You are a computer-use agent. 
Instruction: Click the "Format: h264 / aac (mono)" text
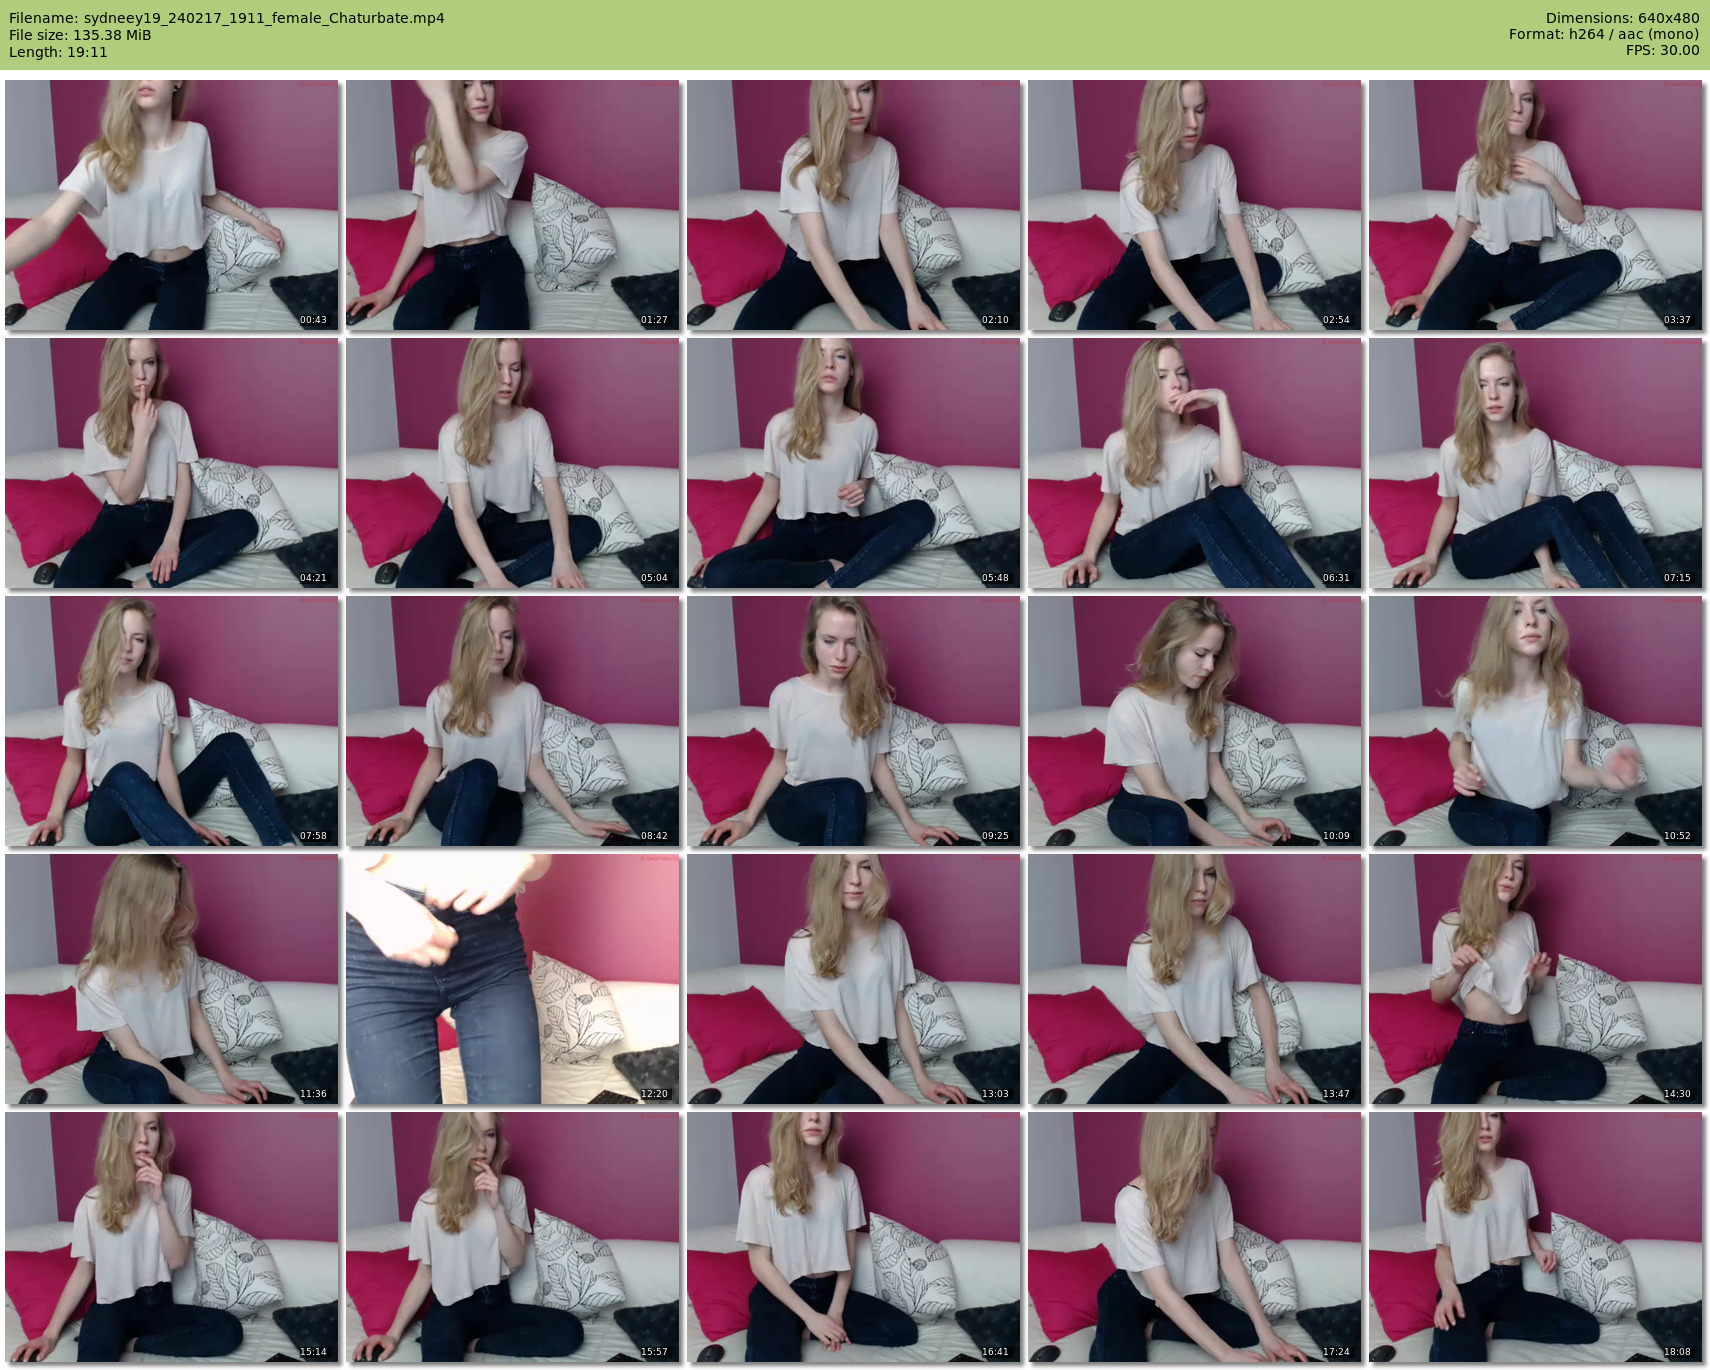(1604, 34)
